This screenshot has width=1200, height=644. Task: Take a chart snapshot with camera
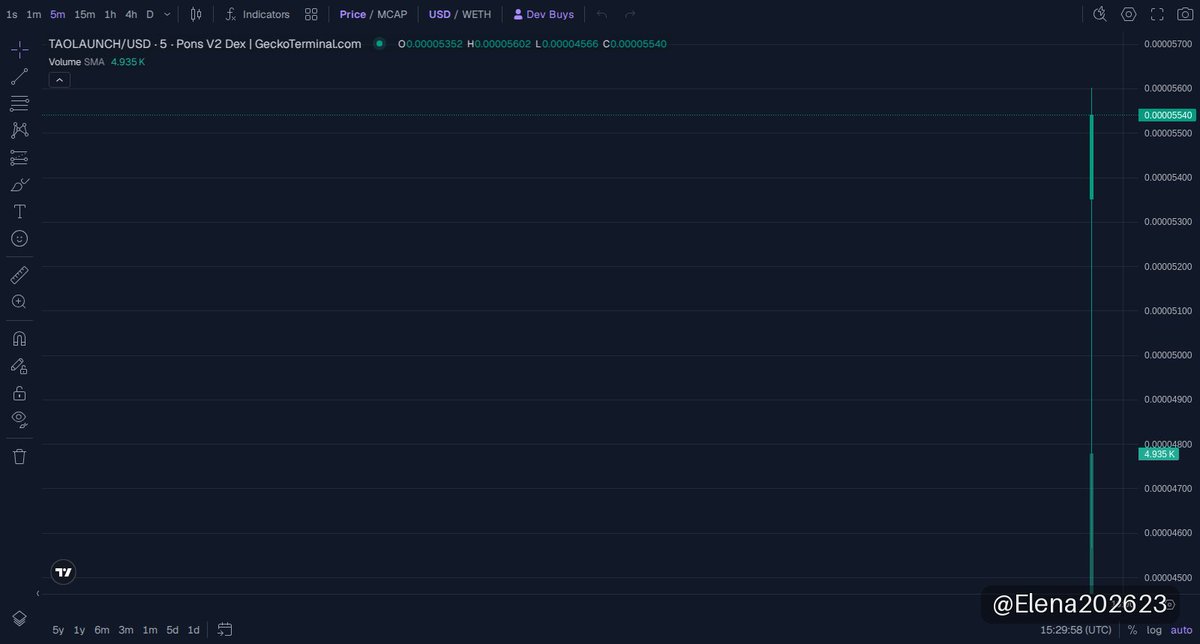point(1184,14)
